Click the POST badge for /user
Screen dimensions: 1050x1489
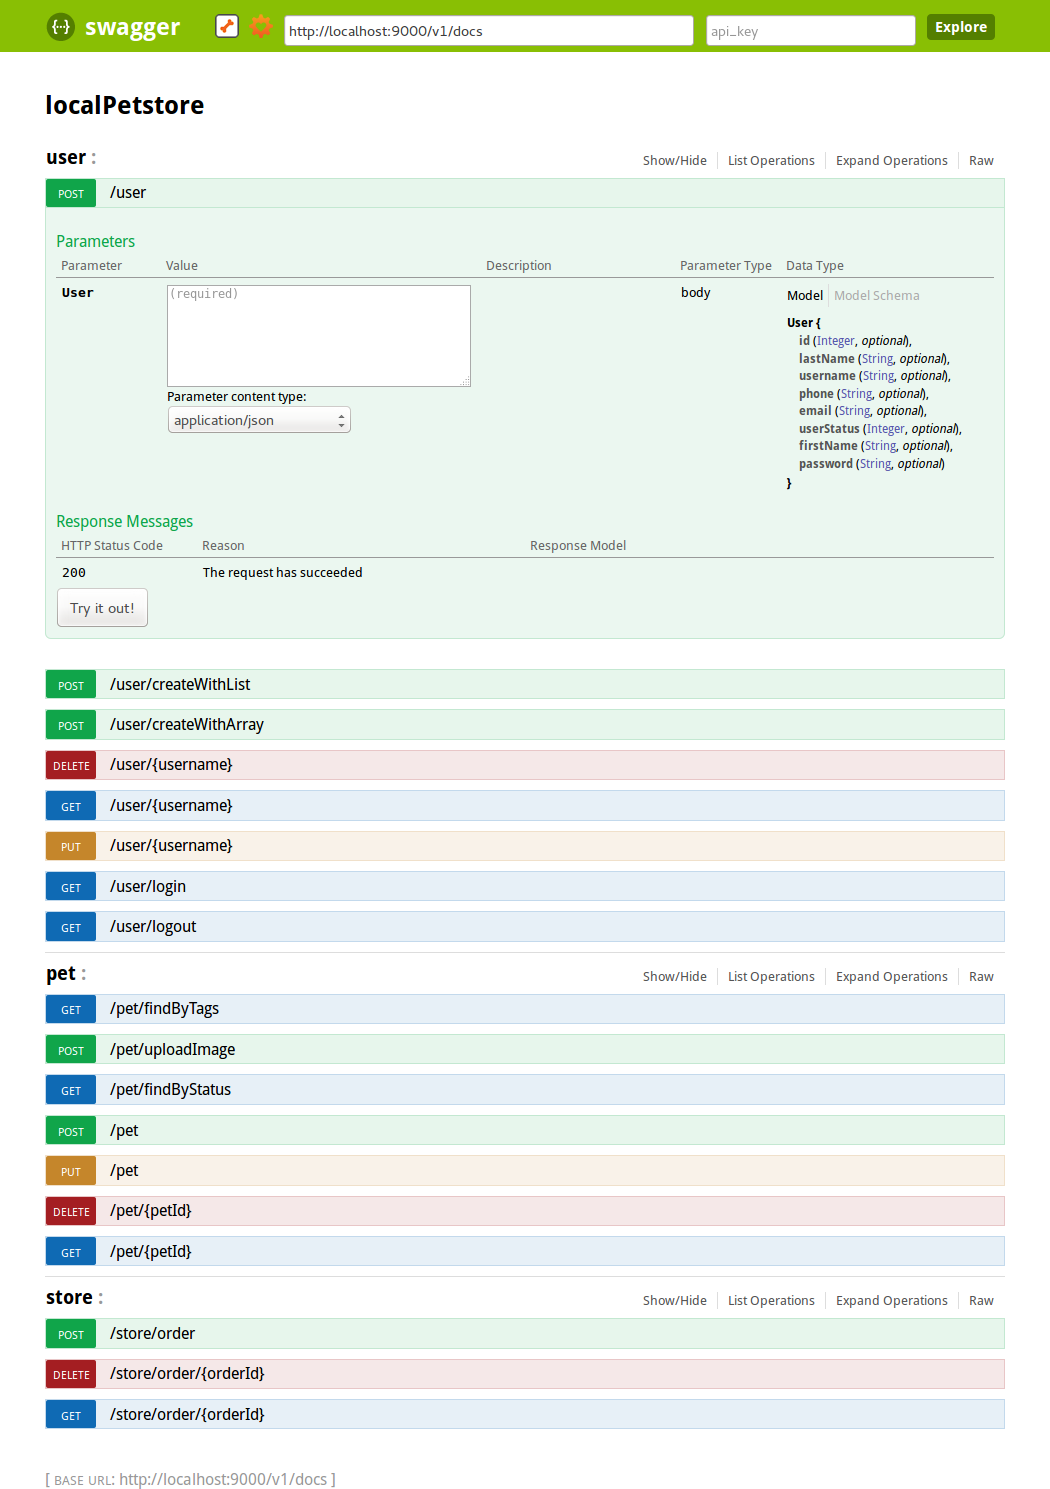pyautogui.click(x=71, y=193)
